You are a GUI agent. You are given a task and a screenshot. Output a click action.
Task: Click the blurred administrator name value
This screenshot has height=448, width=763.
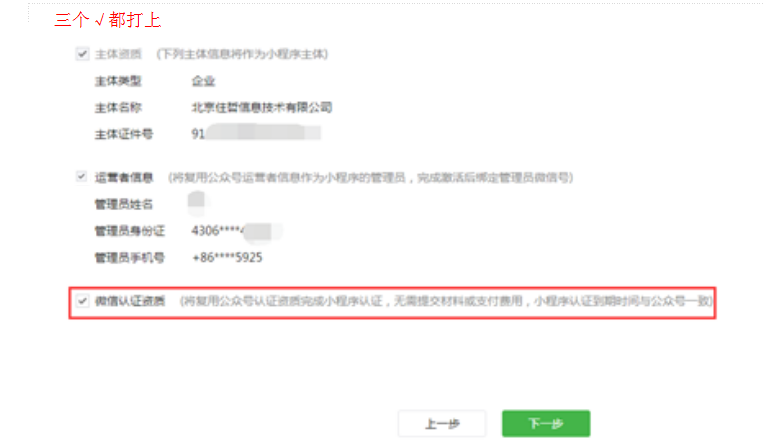pyautogui.click(x=197, y=203)
